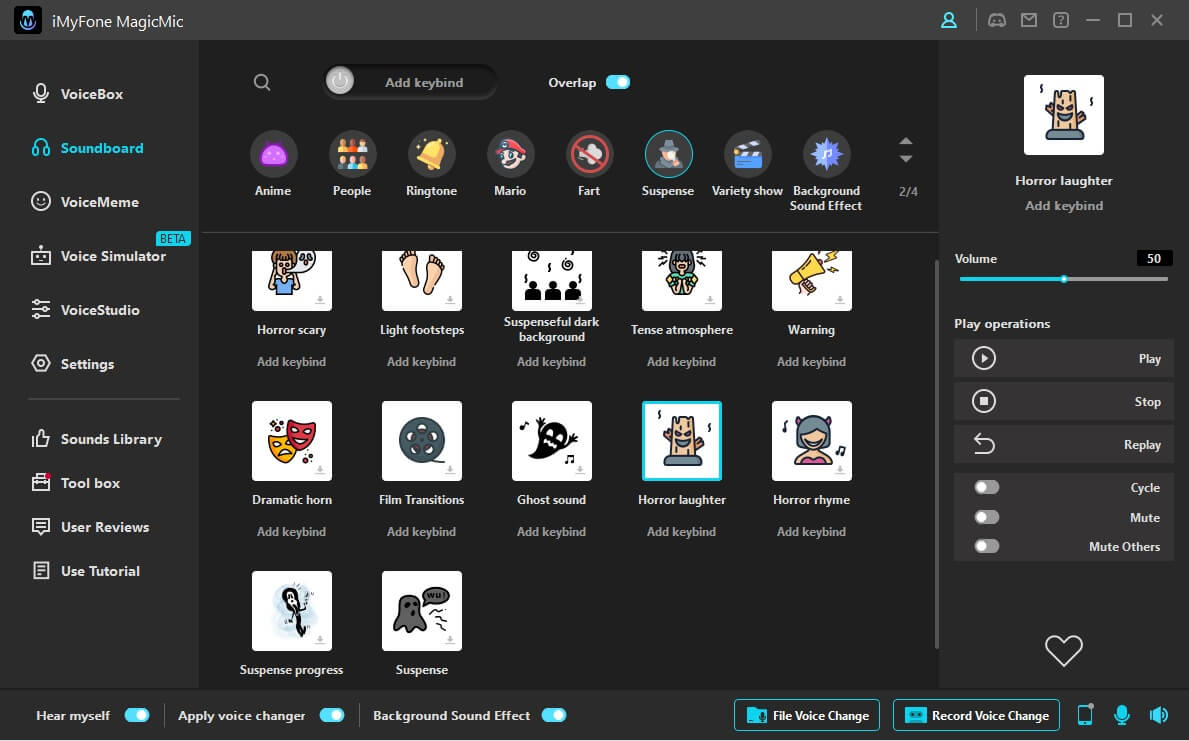Screen dimensions: 1189x741
Task: Click the Play operation button
Action: pos(1063,358)
